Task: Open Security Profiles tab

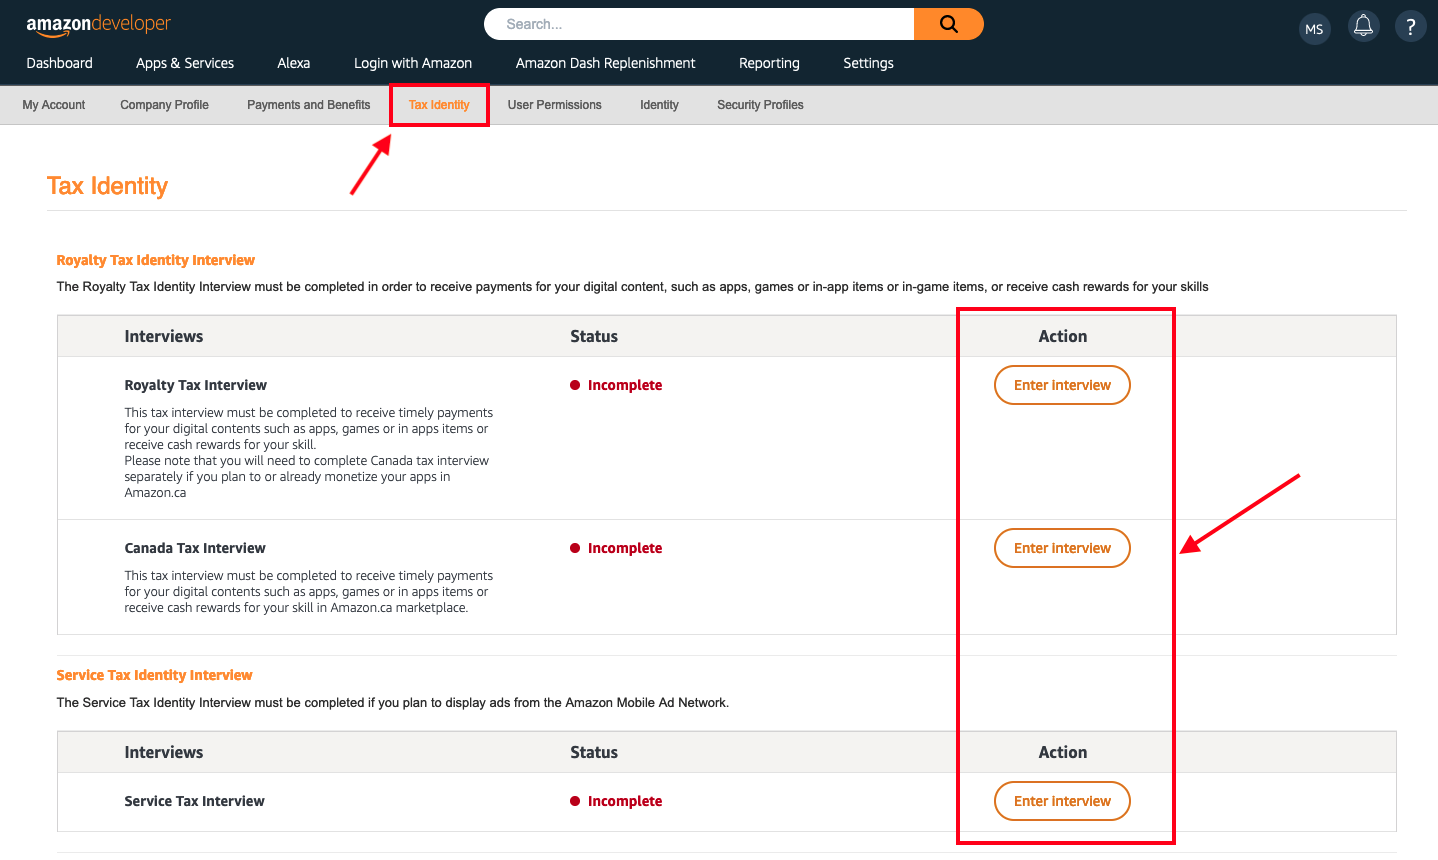Action: [761, 105]
